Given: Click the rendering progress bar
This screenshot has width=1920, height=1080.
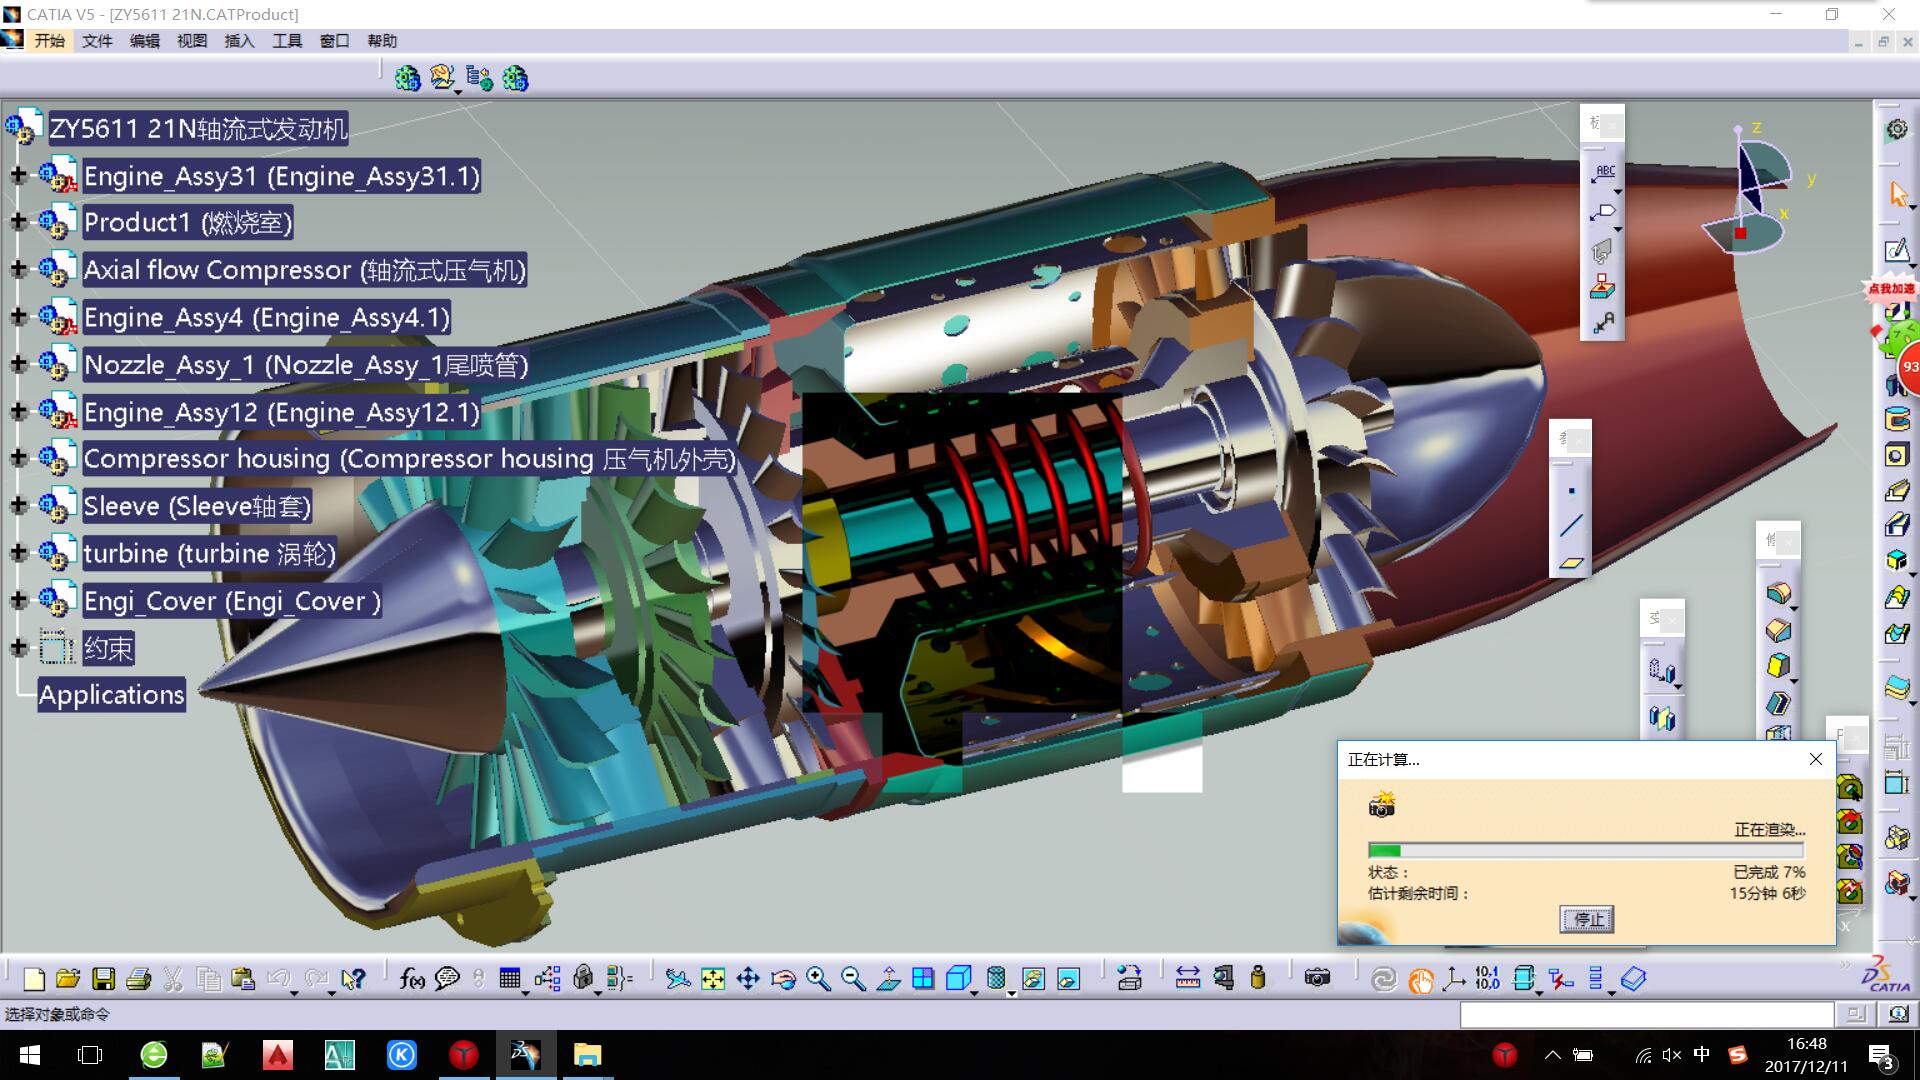Looking at the screenshot, I should [x=1586, y=850].
